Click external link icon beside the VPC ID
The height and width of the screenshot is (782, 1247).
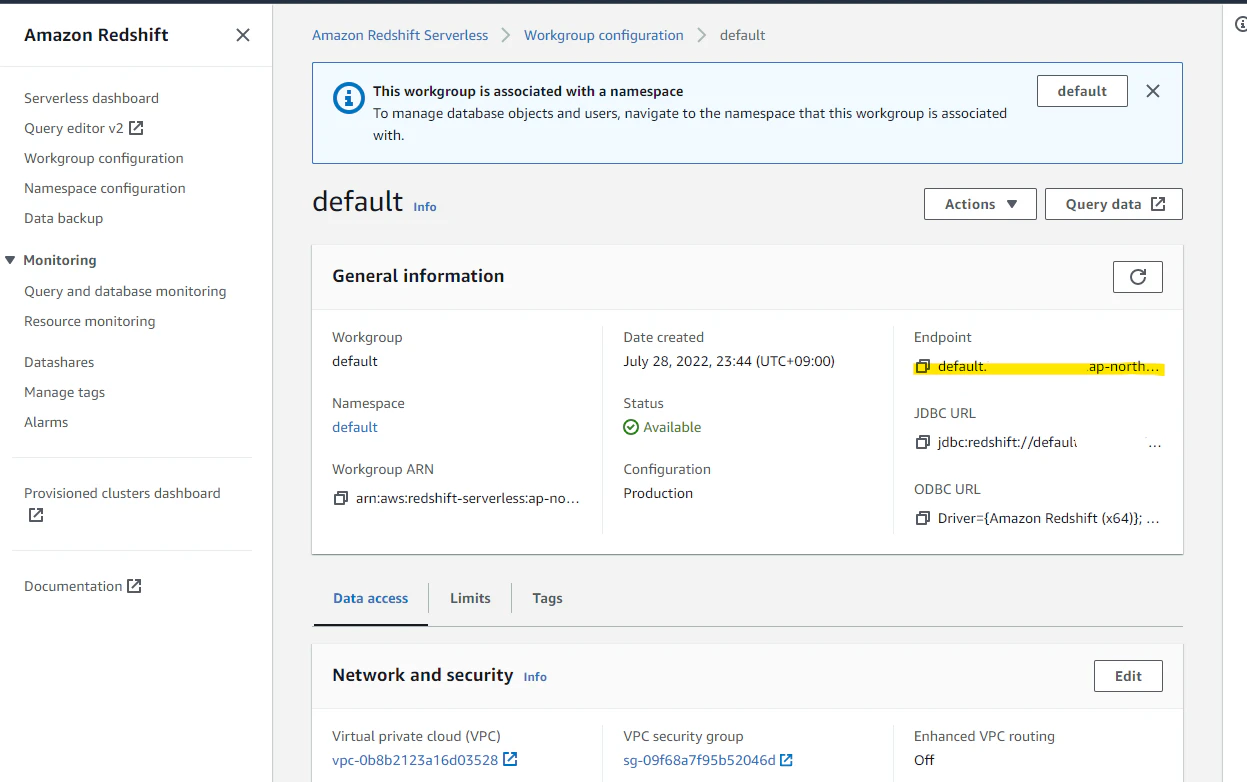(510, 759)
